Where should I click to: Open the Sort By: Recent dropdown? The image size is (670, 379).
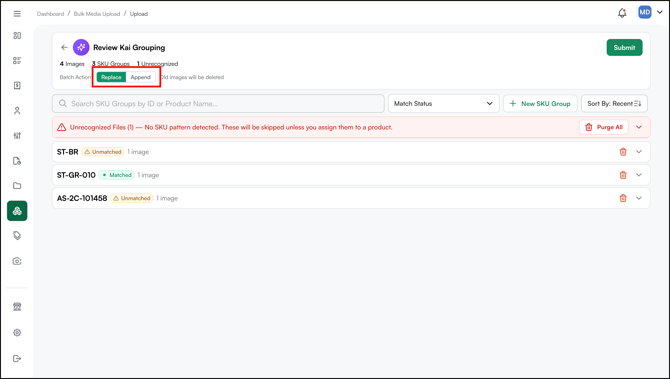(x=614, y=103)
